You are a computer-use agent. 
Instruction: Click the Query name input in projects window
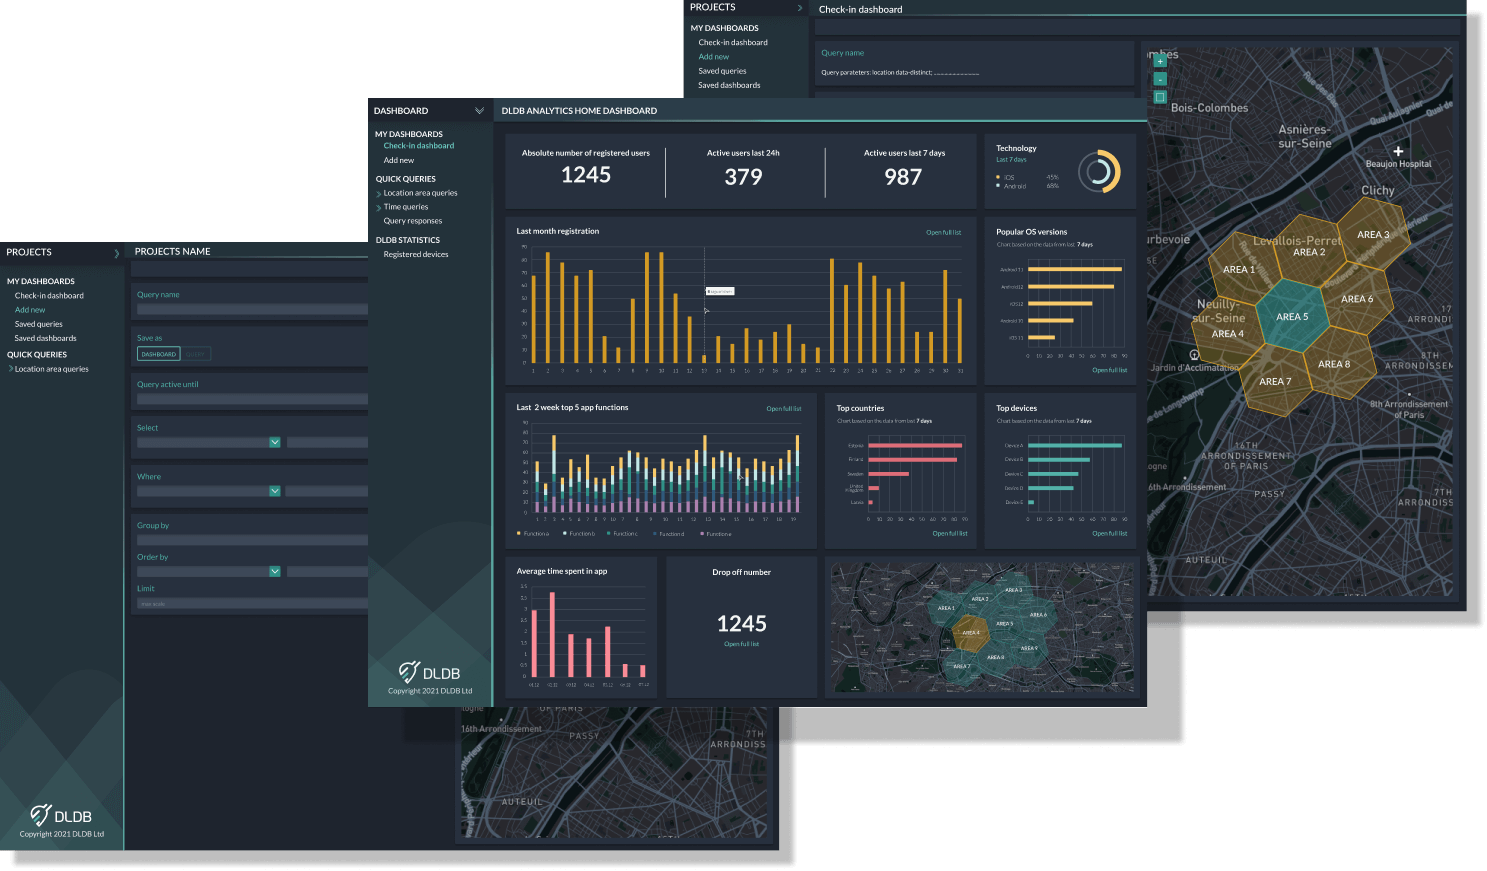click(252, 310)
